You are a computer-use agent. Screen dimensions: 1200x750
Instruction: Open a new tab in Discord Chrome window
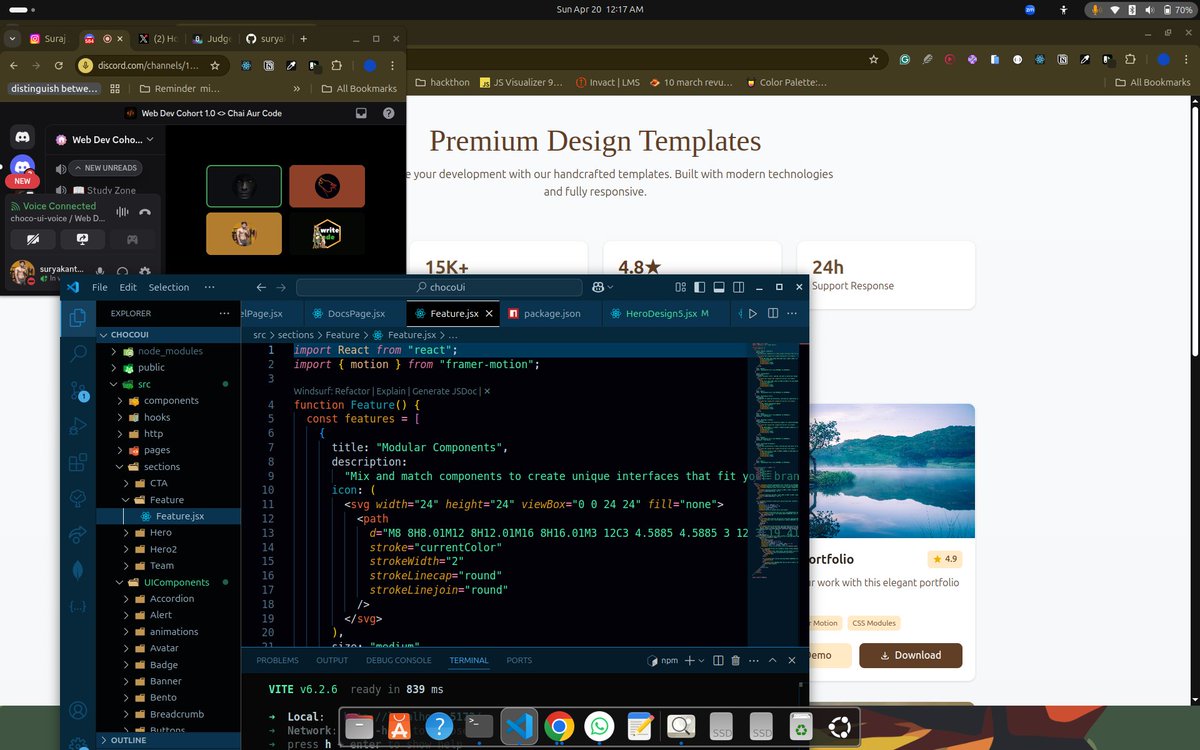(x=304, y=38)
